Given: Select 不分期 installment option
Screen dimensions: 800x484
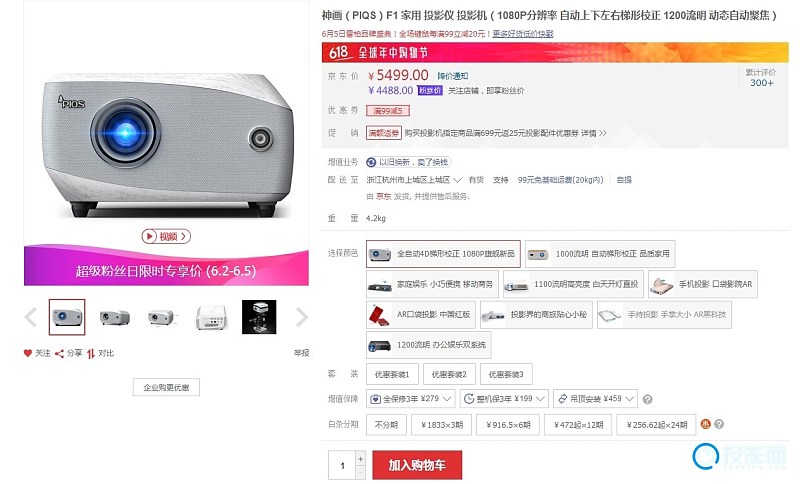Looking at the screenshot, I should click(386, 425).
